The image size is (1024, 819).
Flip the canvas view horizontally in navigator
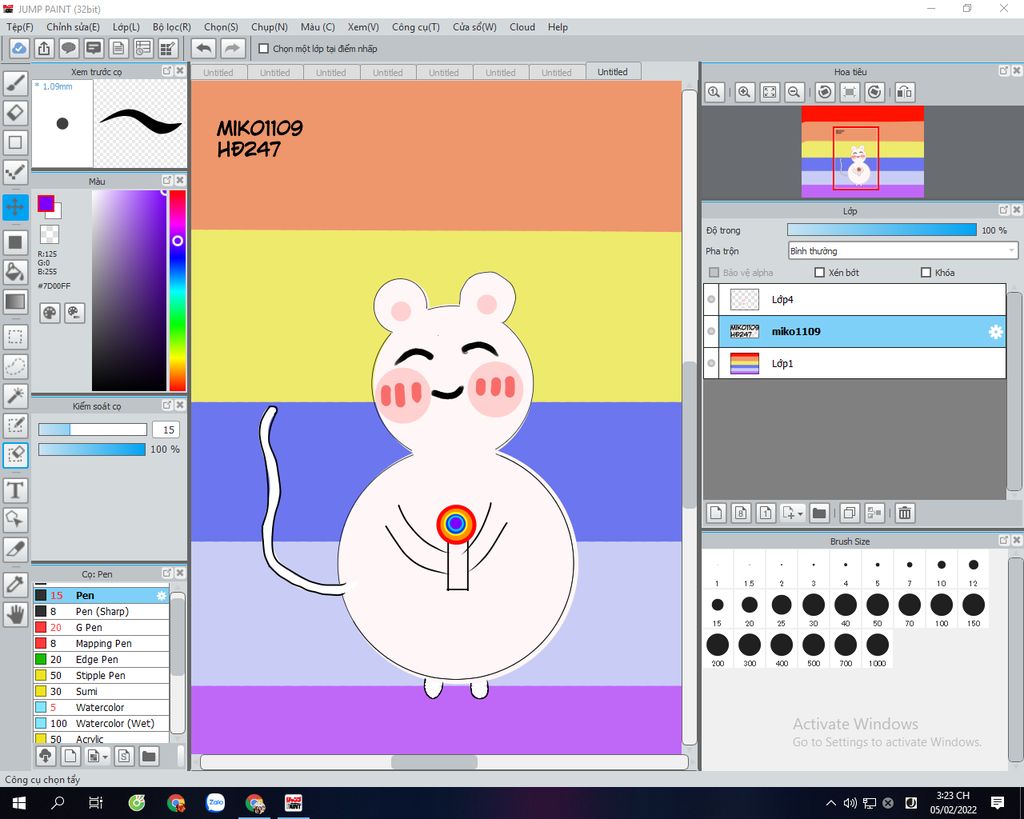tap(904, 92)
